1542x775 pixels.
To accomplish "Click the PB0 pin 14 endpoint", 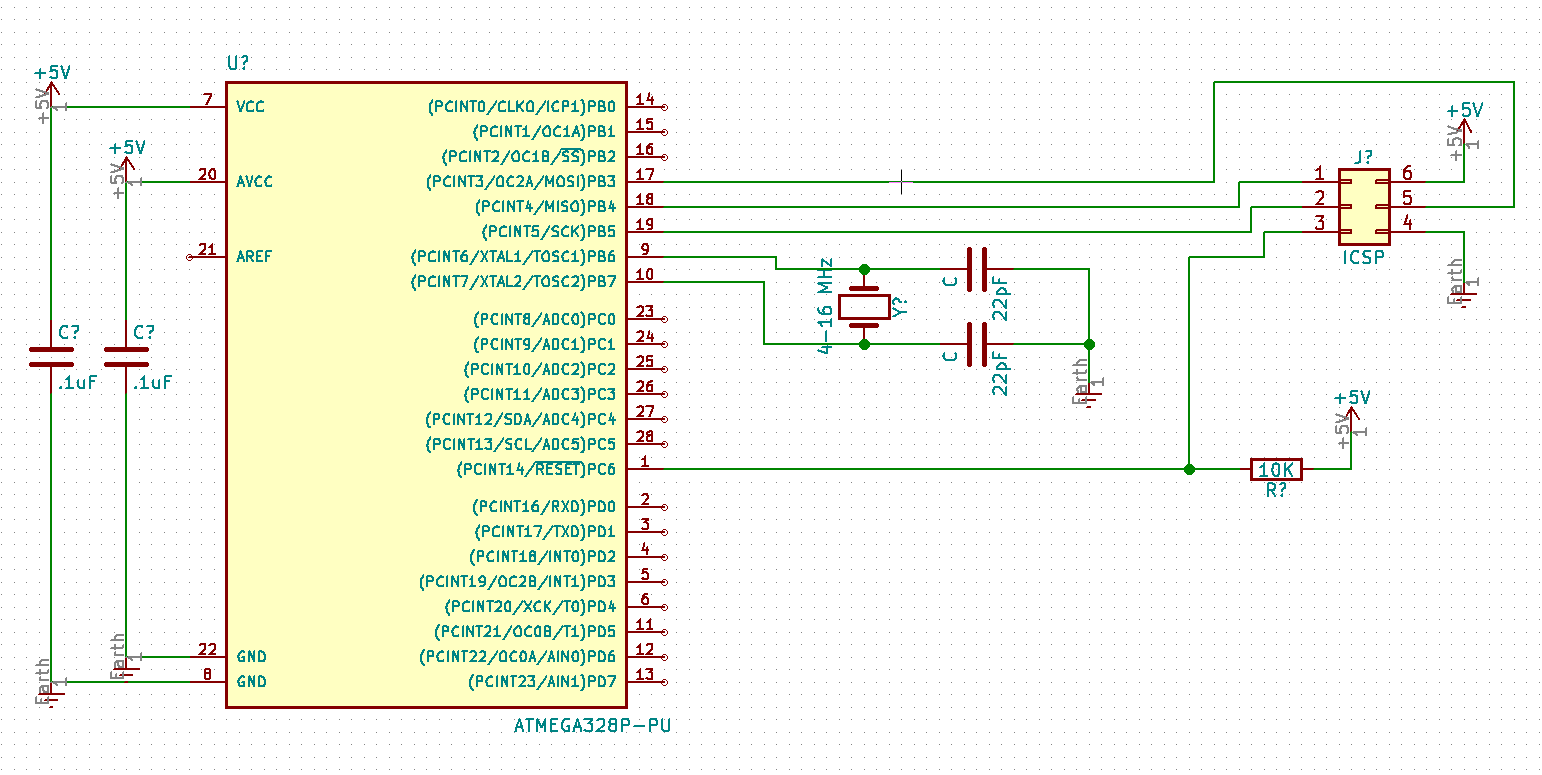I will pos(663,107).
